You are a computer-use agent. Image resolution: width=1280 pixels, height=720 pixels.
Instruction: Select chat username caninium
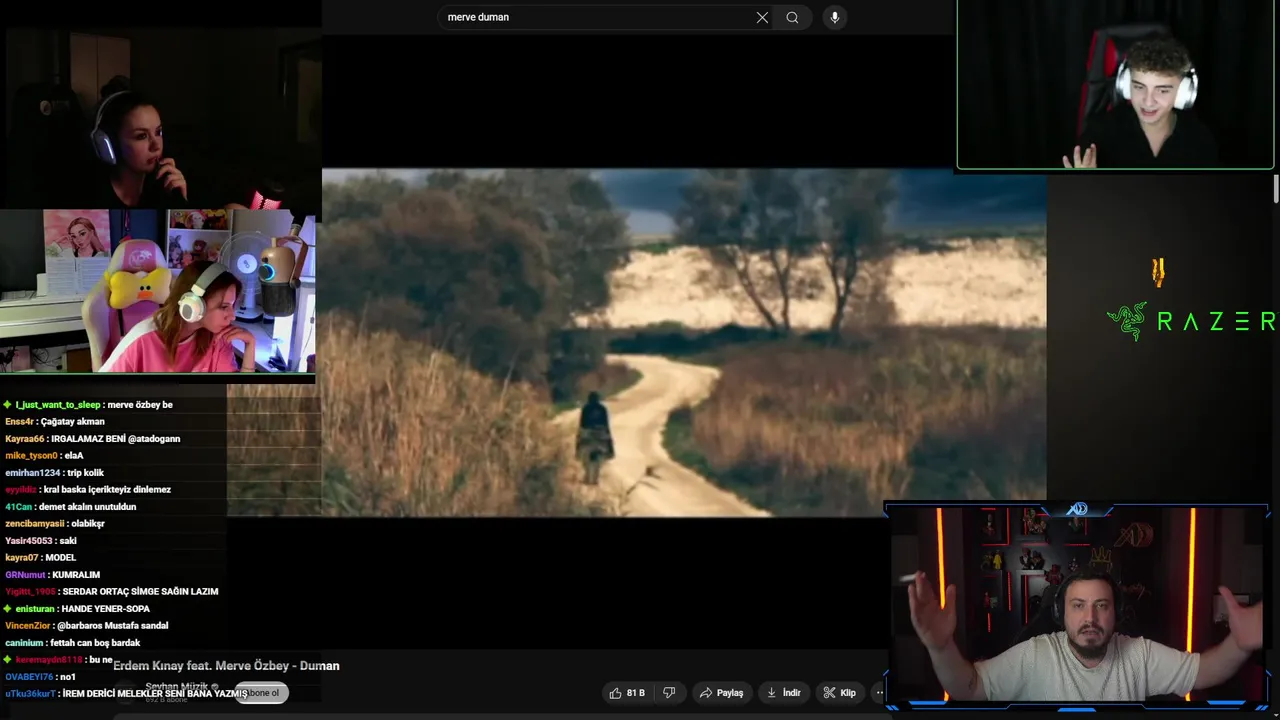24,643
